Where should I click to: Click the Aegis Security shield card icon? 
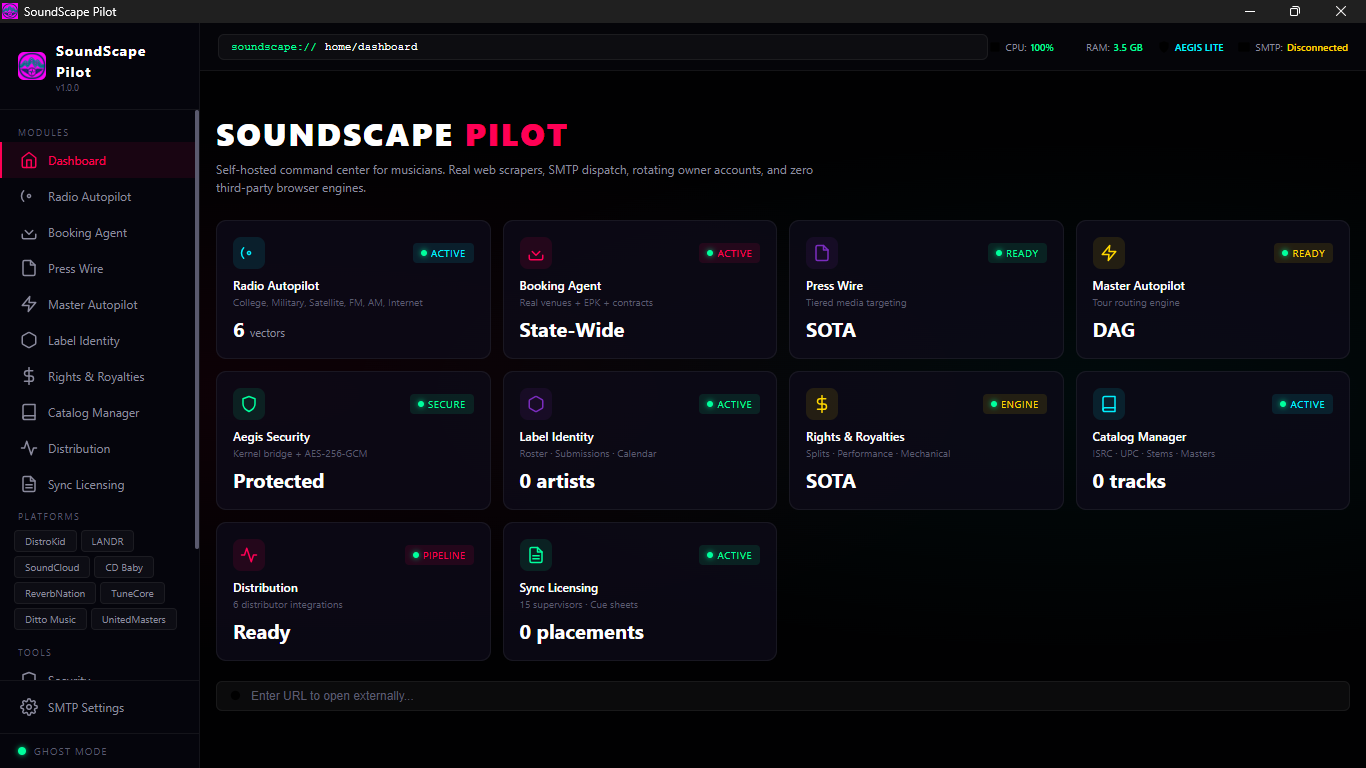(x=249, y=404)
